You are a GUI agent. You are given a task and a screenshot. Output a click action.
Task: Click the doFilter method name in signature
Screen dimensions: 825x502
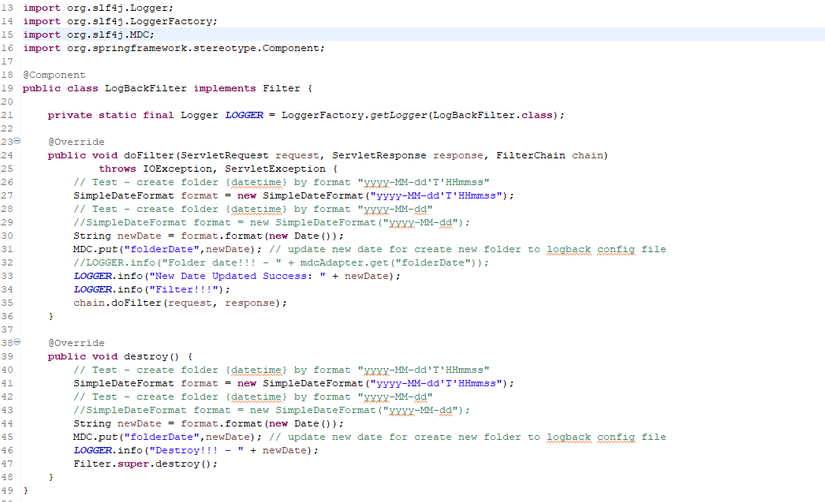coord(149,156)
